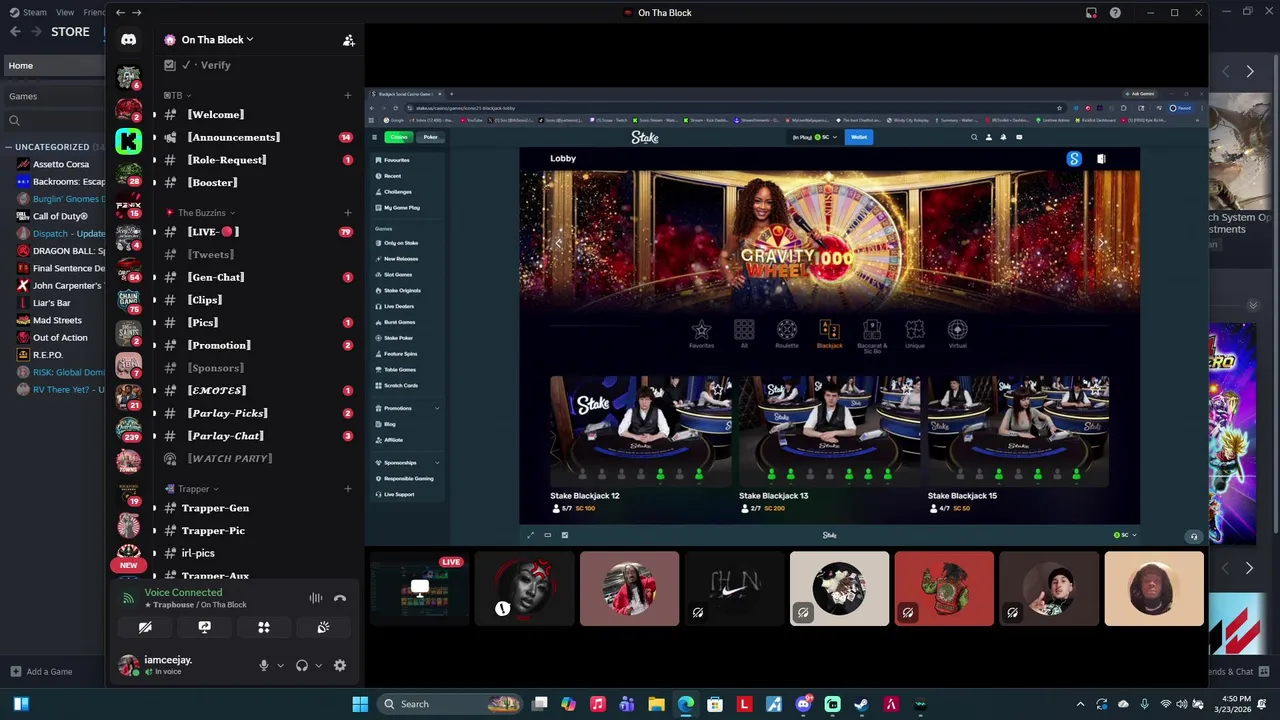Open the Stake Blackjack 13 table

pyautogui.click(x=829, y=445)
